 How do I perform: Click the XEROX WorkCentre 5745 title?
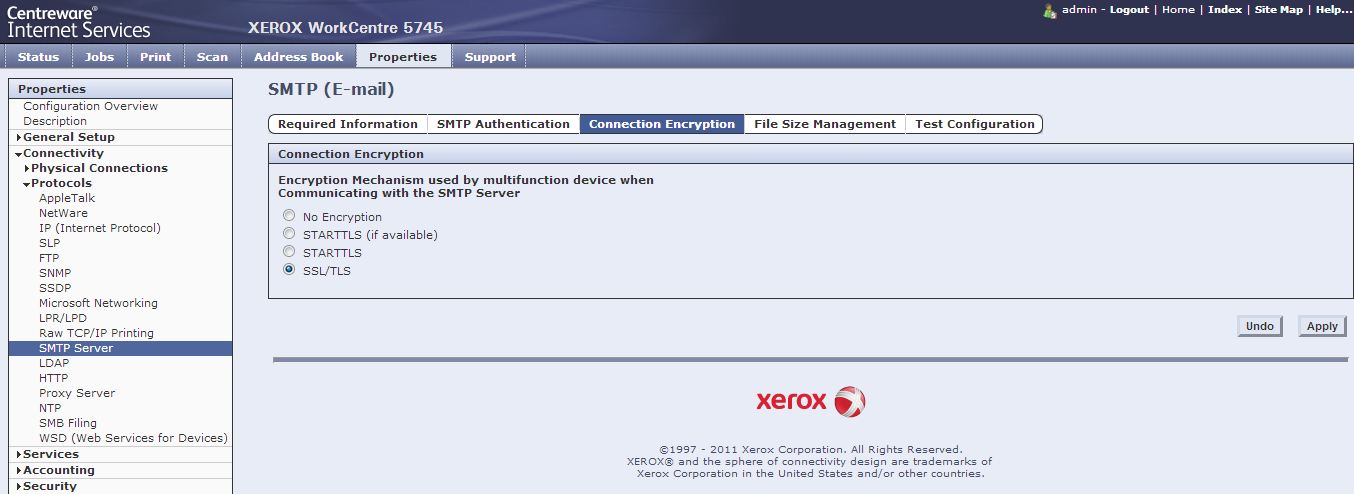(x=345, y=28)
